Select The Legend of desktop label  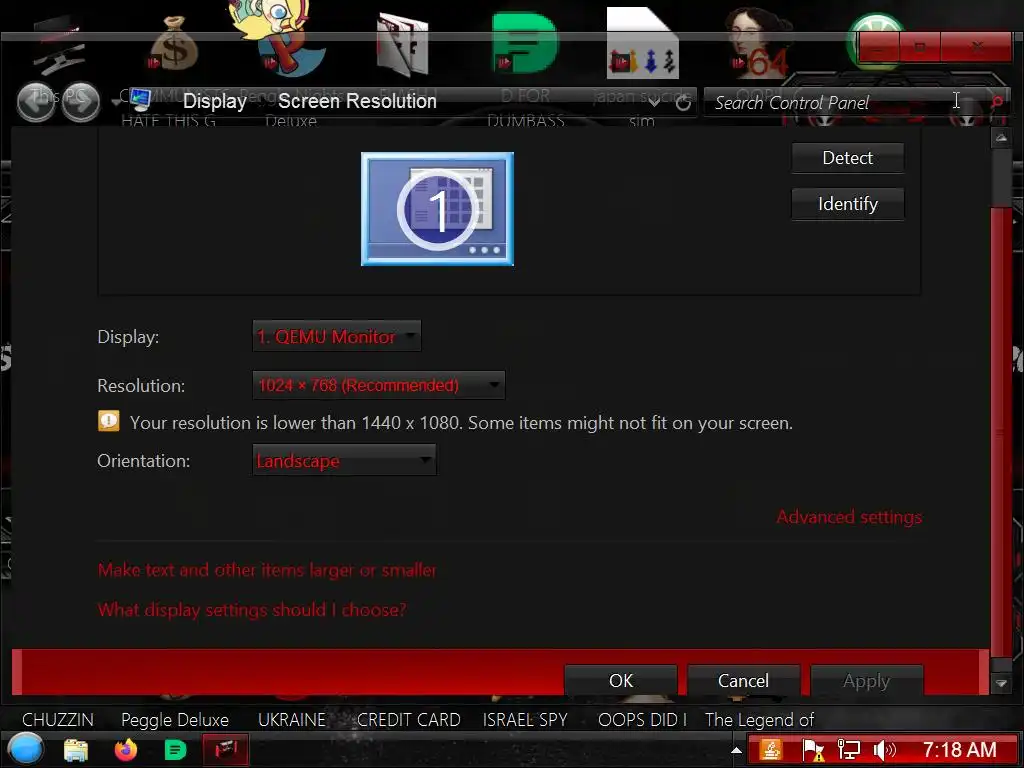click(760, 720)
